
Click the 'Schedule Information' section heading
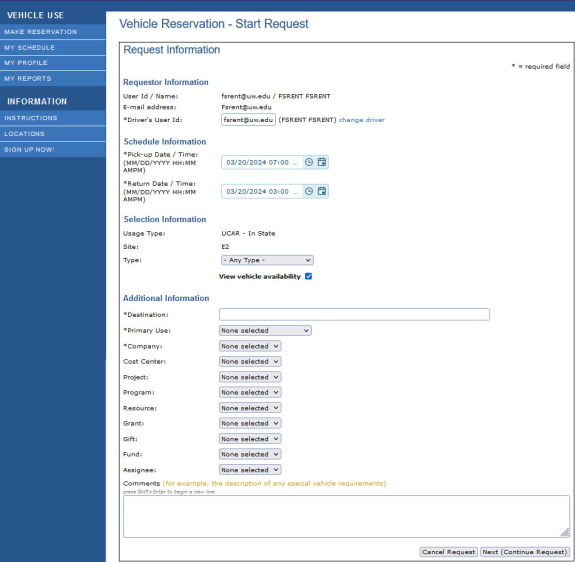[x=165, y=142]
